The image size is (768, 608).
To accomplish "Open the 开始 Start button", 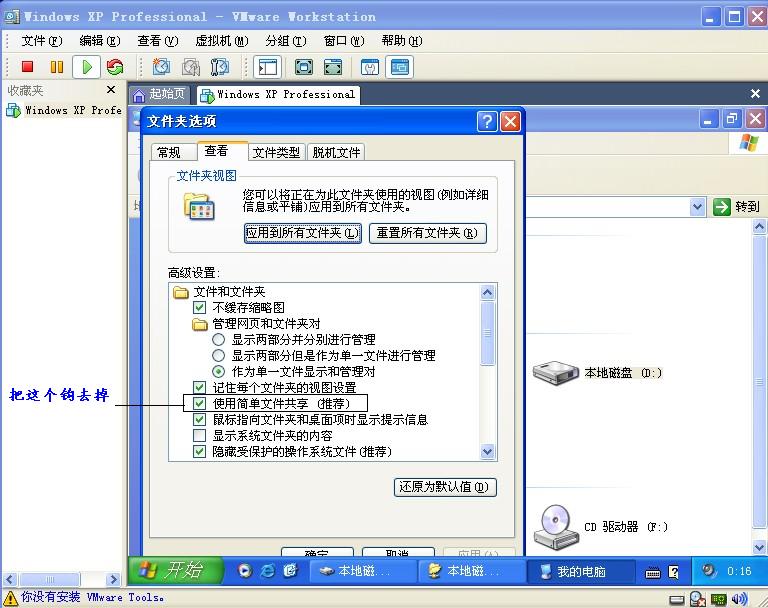I will (x=173, y=570).
